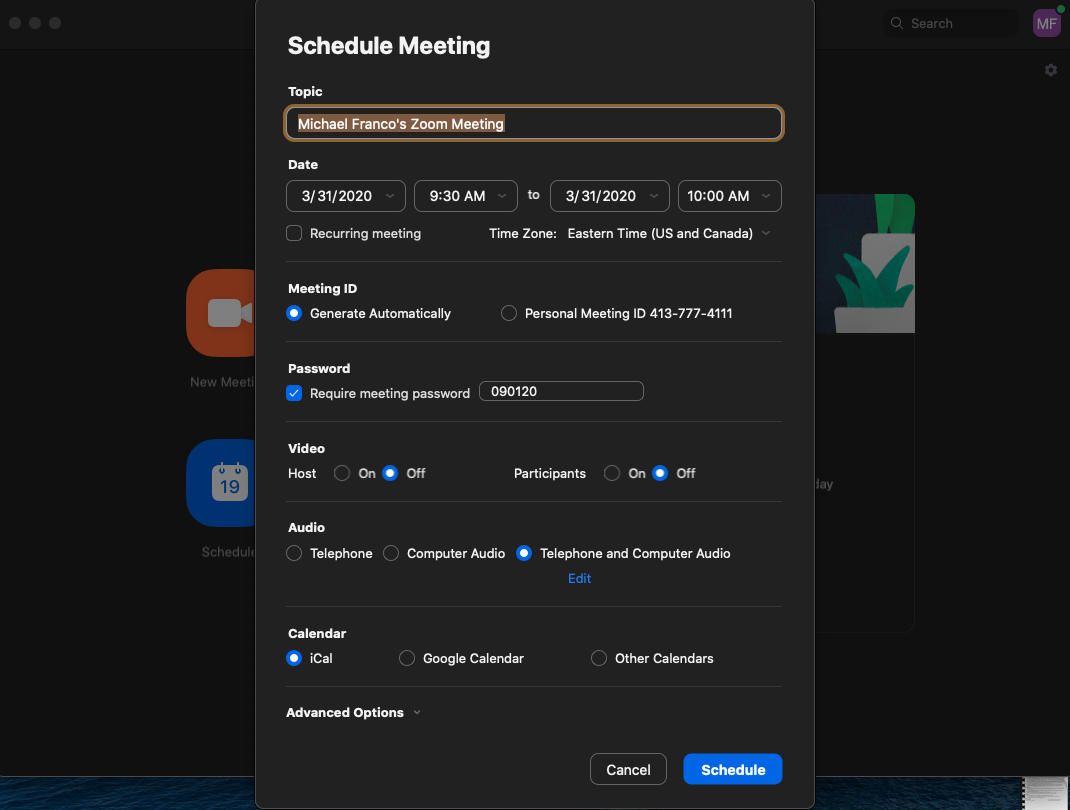Turn Participants video On
The width and height of the screenshot is (1070, 810).
pyautogui.click(x=612, y=474)
